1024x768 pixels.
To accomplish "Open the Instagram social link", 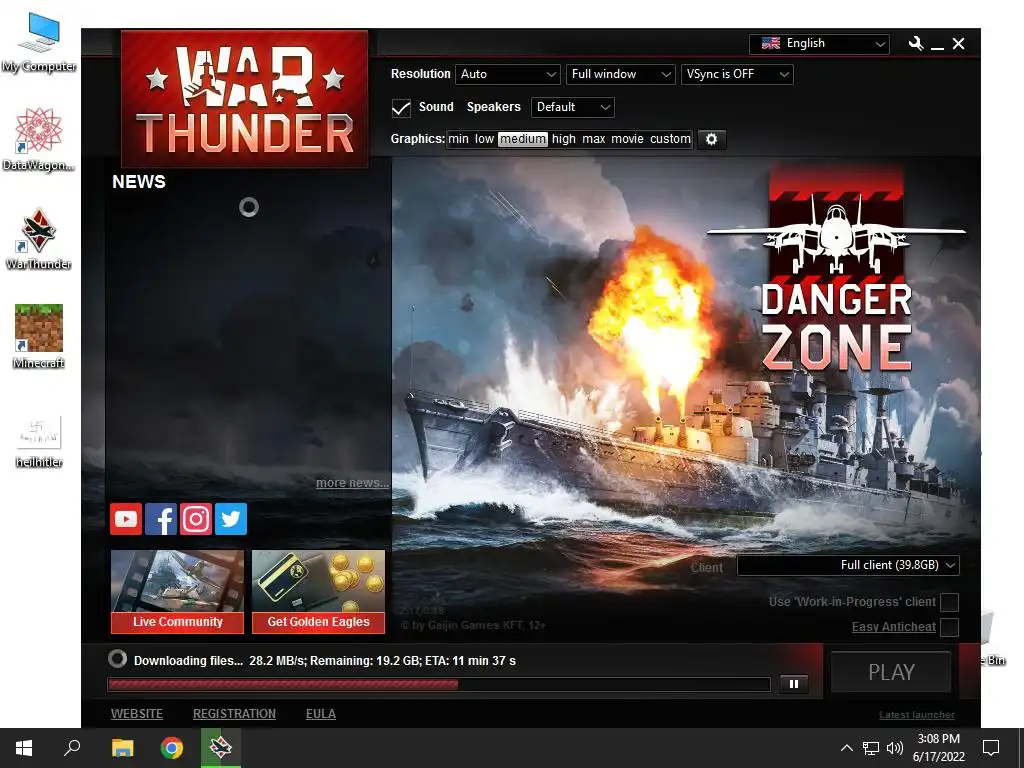I will pyautogui.click(x=196, y=519).
